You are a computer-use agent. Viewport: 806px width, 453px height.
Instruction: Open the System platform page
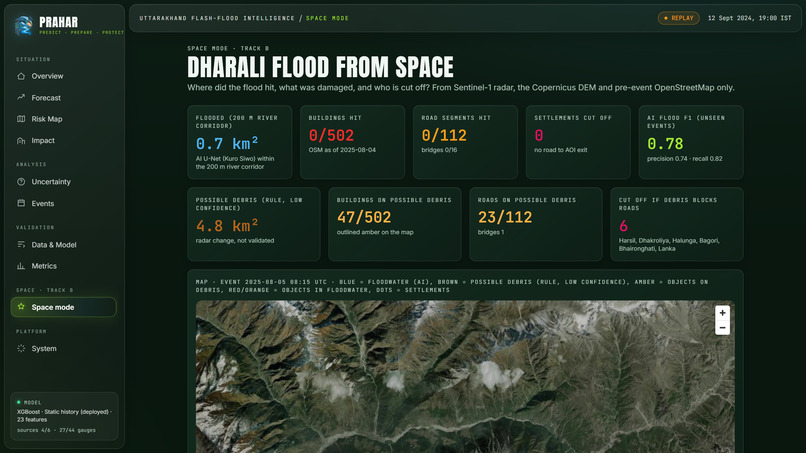pos(63,348)
